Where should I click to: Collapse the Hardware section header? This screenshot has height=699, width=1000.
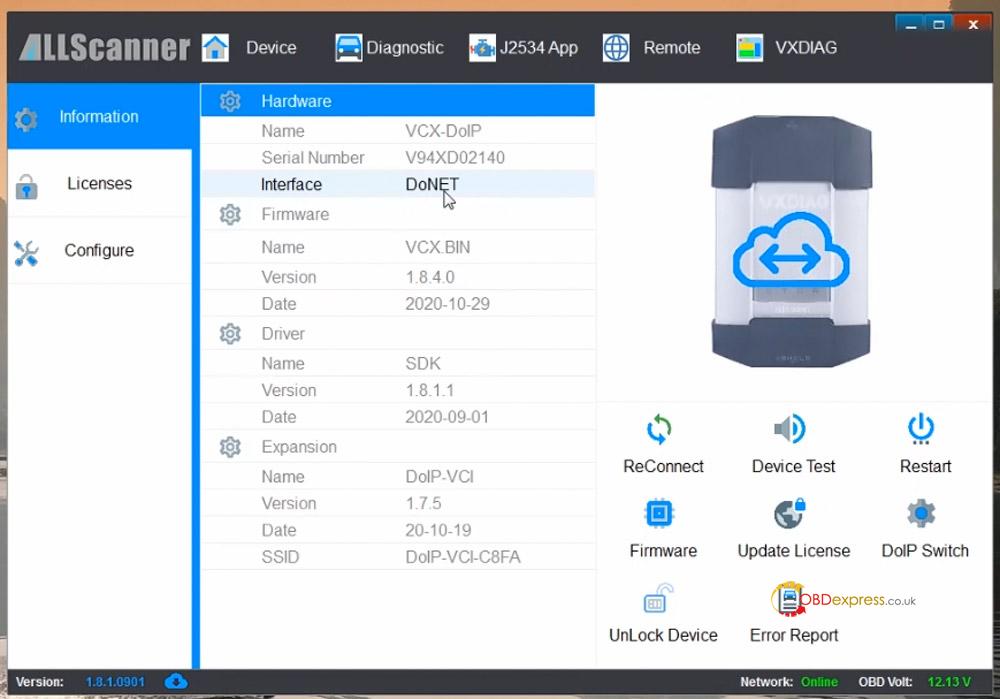[296, 101]
